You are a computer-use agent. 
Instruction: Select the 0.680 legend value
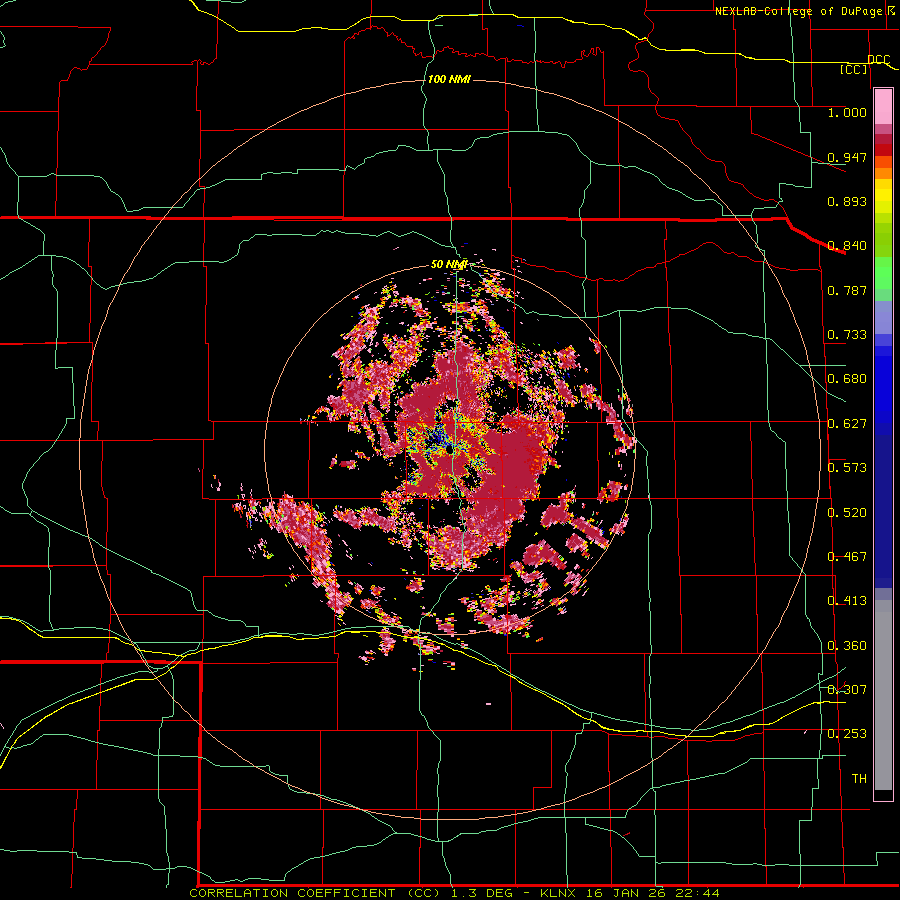847,379
